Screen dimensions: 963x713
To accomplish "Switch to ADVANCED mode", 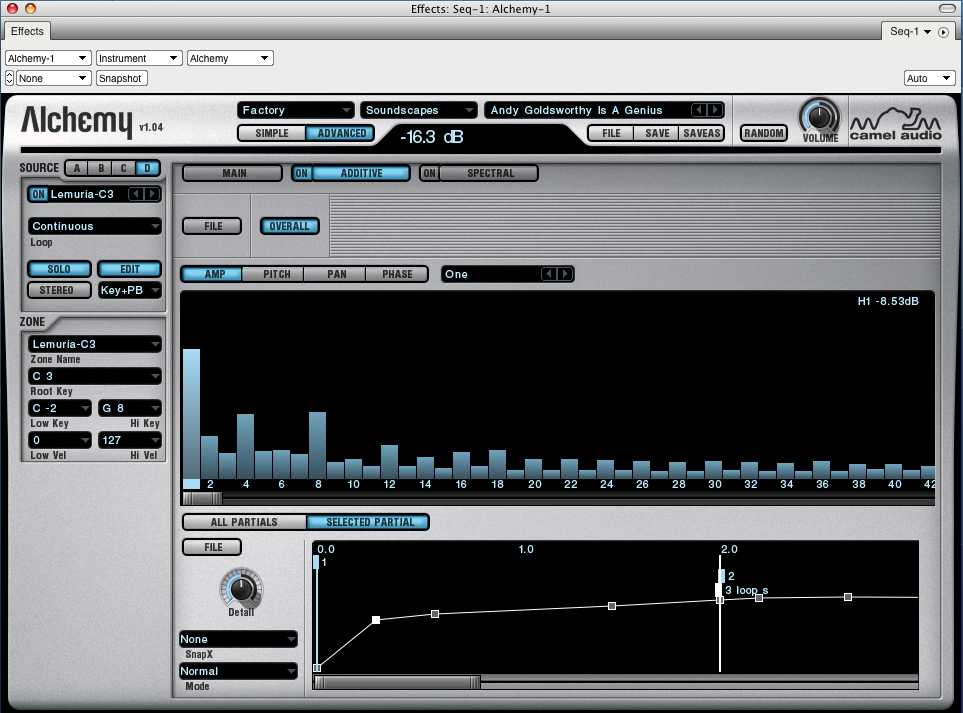I will tap(341, 133).
